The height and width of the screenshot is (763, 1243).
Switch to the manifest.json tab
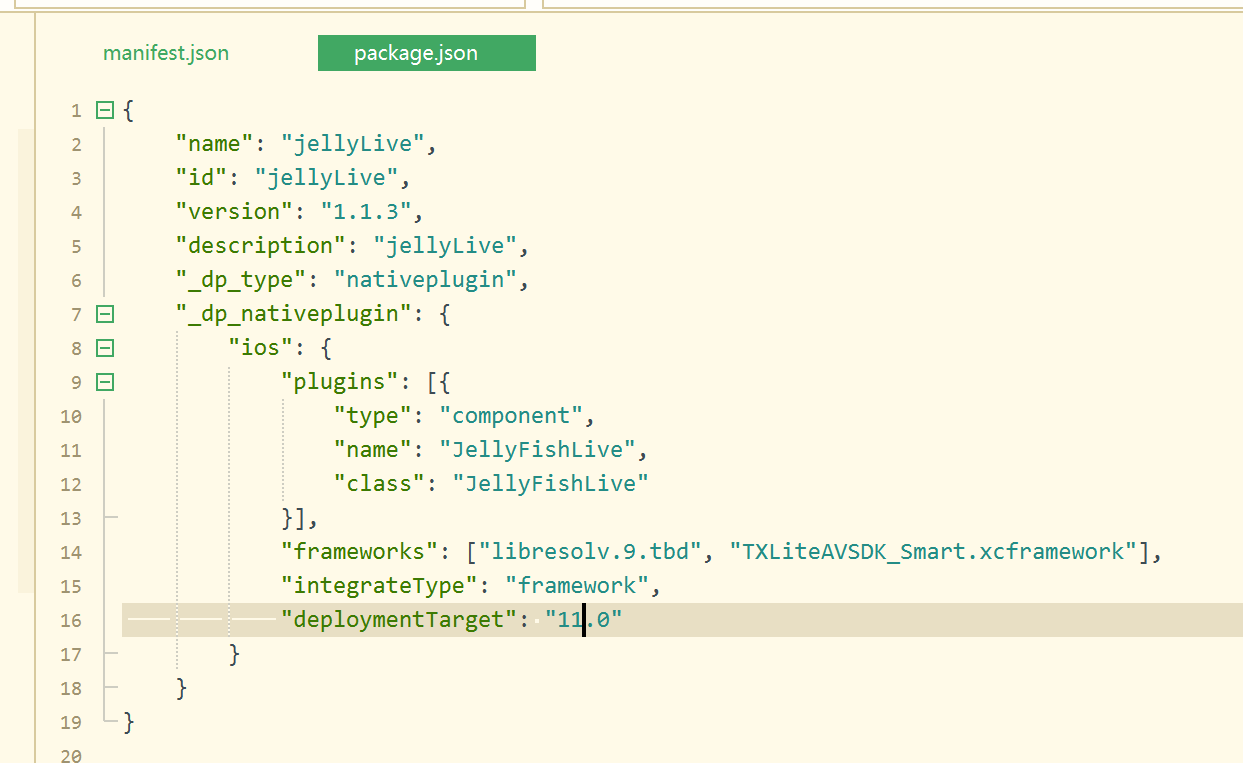166,53
